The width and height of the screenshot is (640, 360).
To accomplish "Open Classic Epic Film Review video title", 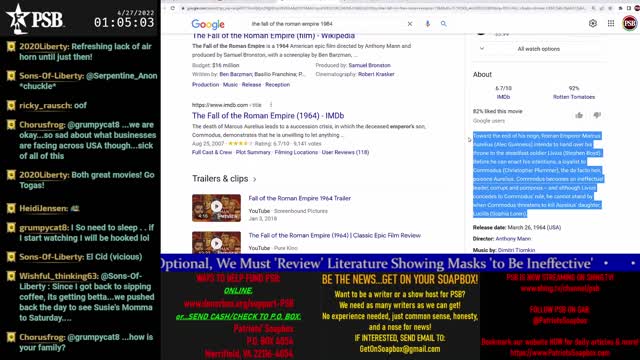I will point(335,236).
